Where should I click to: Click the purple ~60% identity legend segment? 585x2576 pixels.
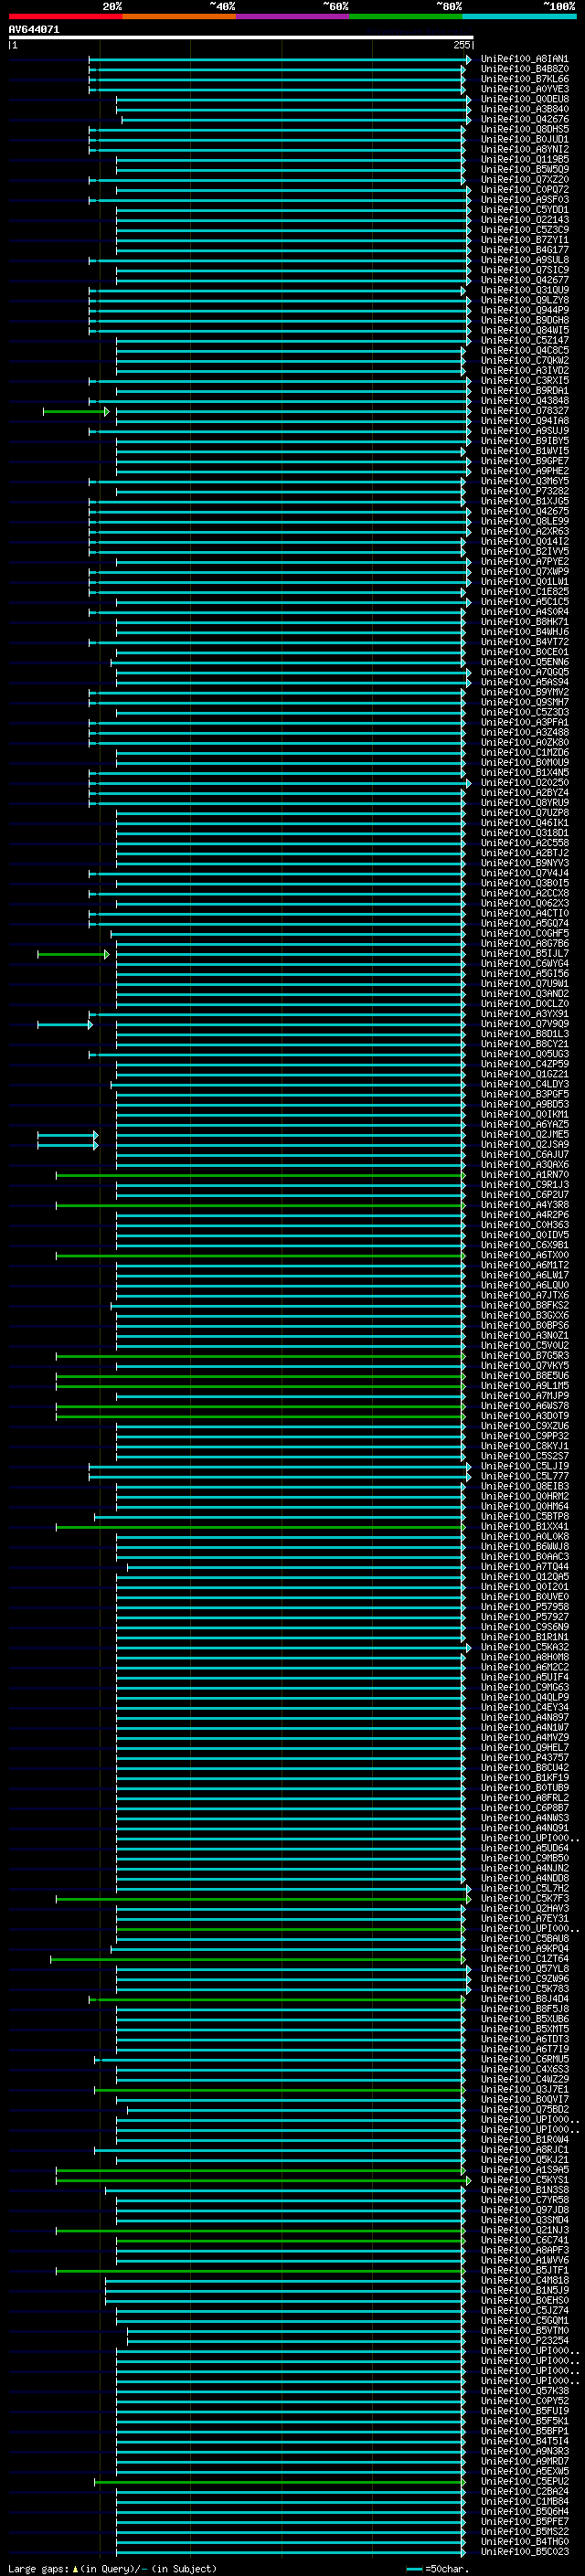[293, 16]
